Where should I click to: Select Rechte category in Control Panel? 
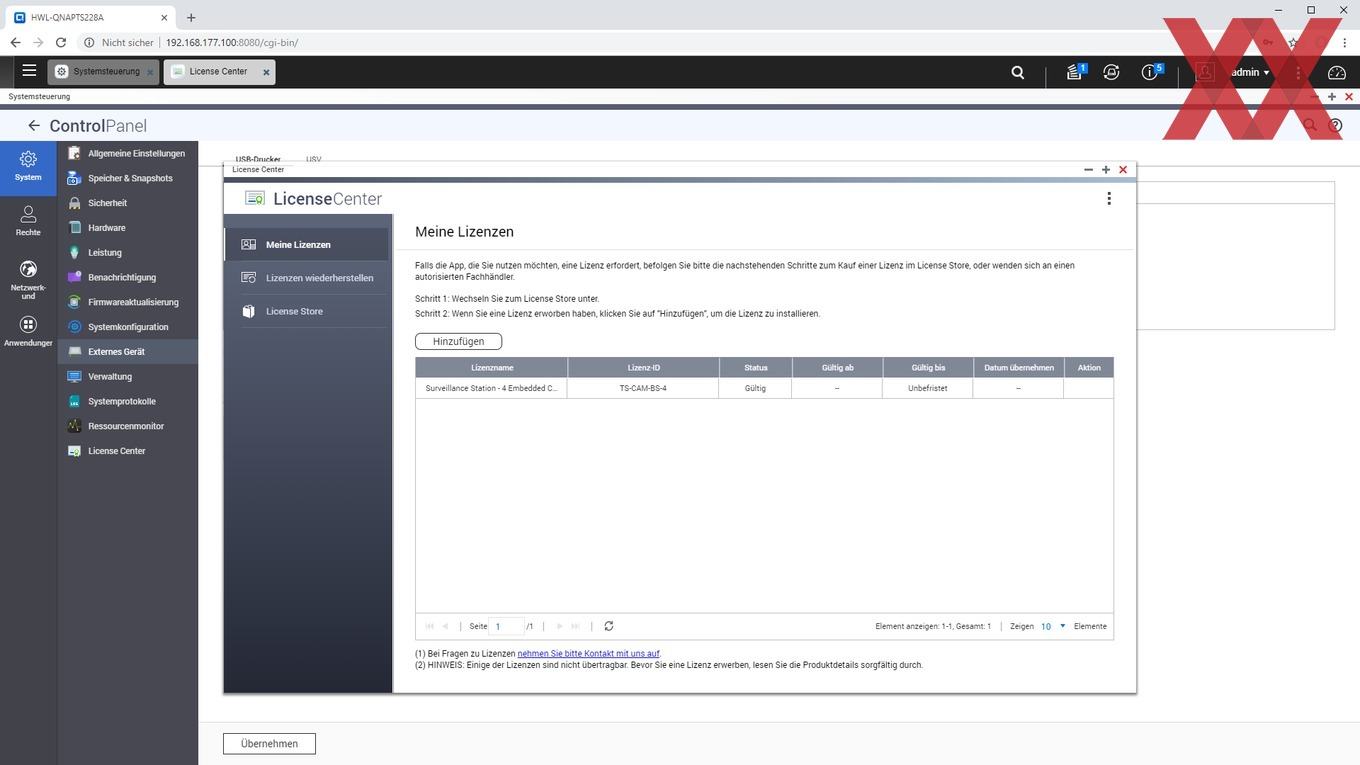(28, 221)
